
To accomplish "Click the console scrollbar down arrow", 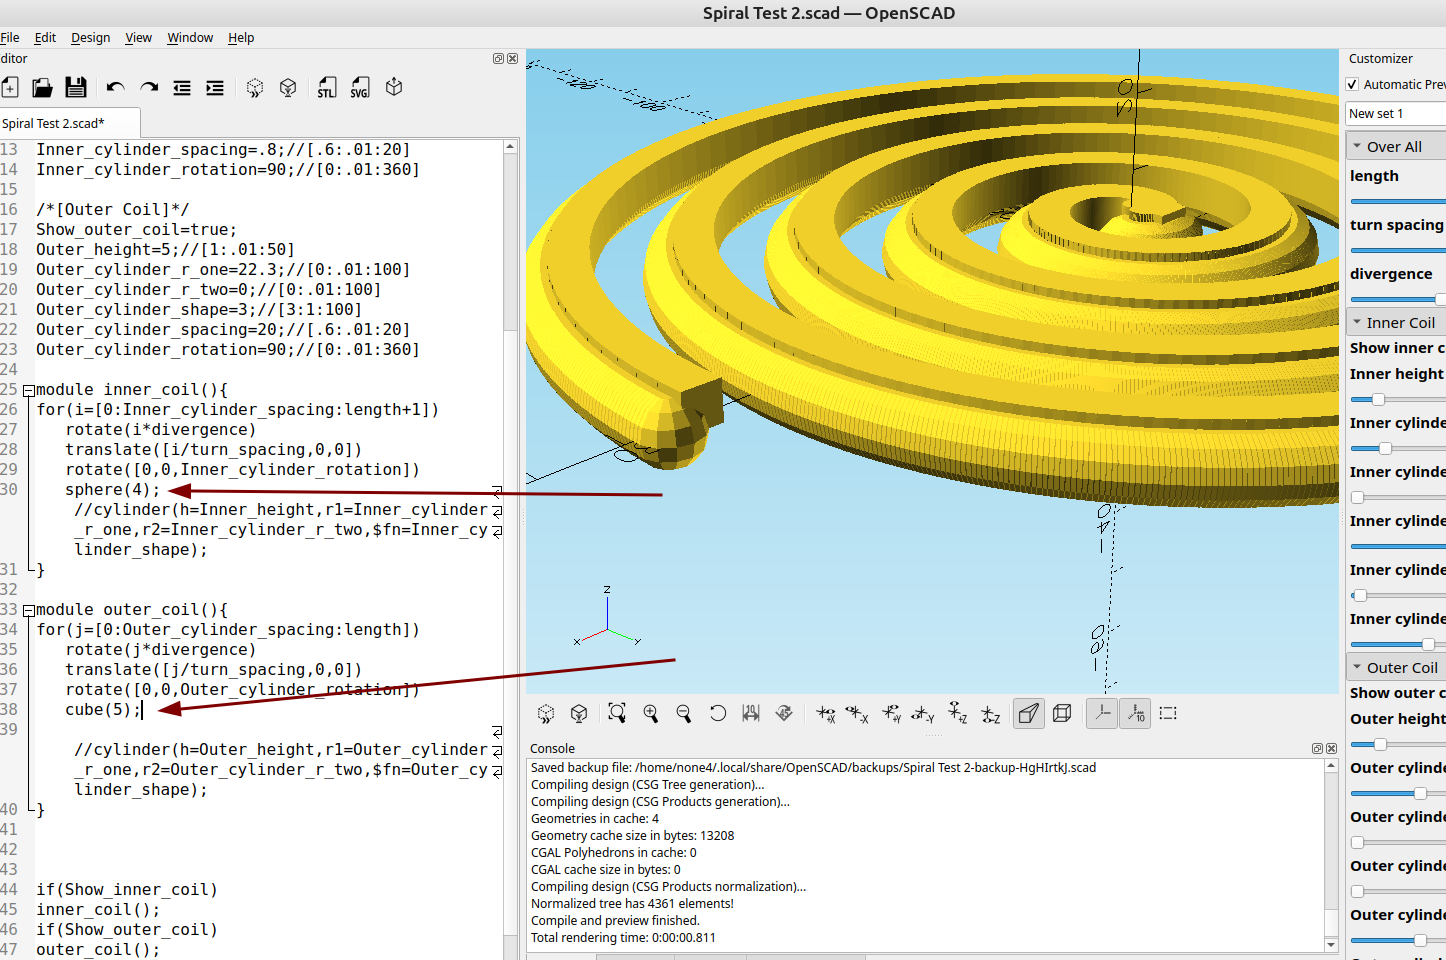I will pos(1331,944).
